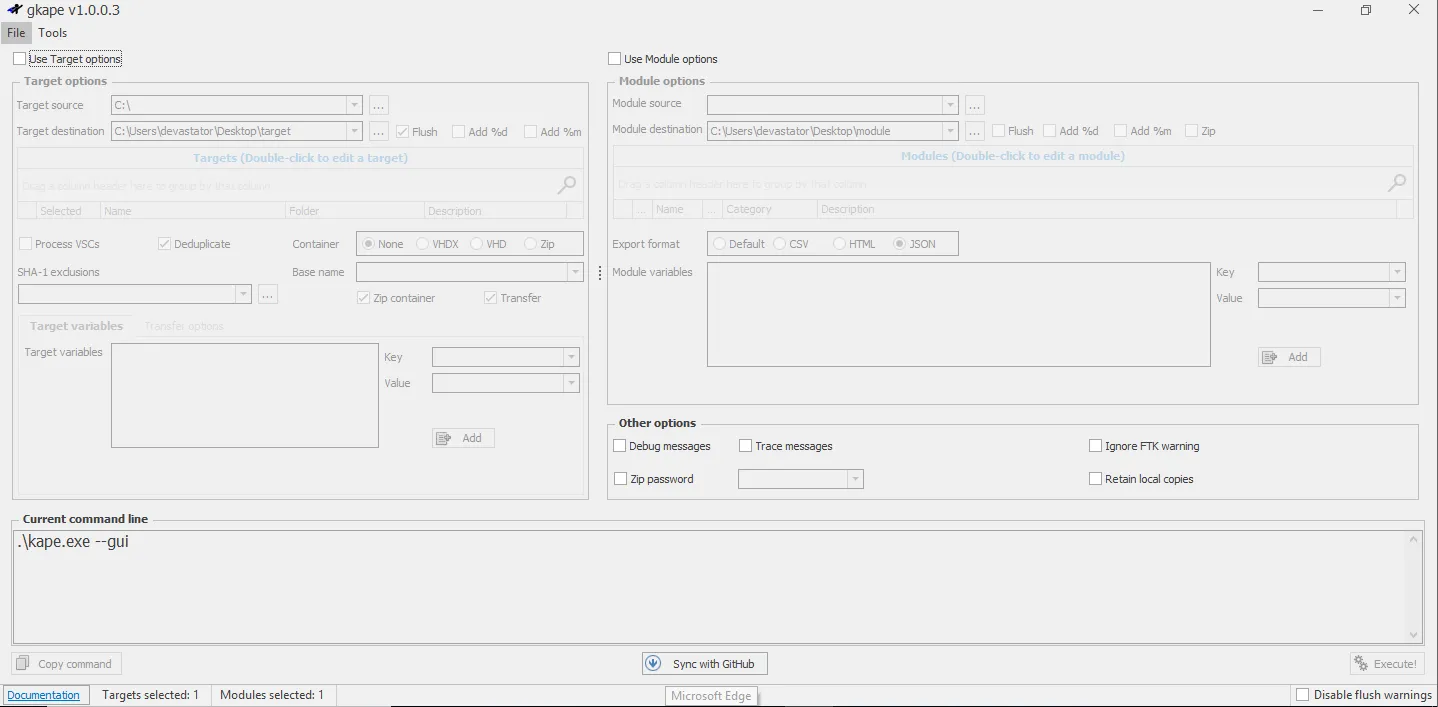Select HTML export format

[840, 244]
